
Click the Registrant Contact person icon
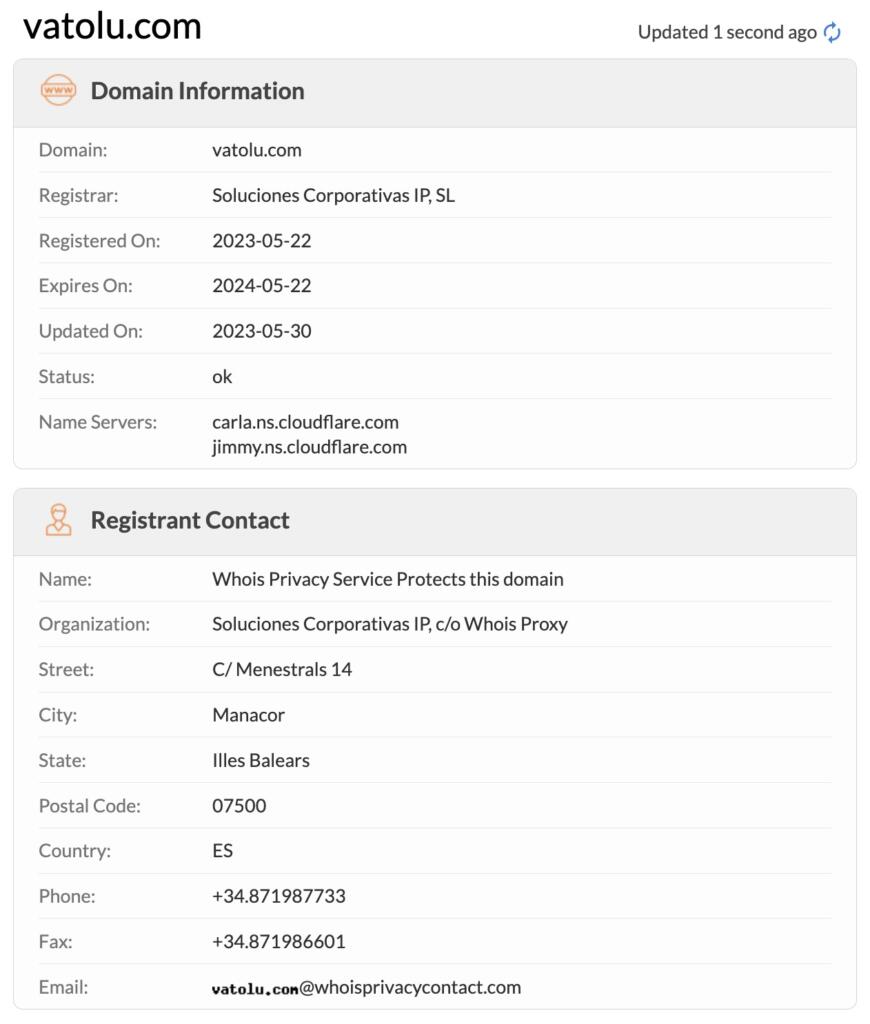pyautogui.click(x=58, y=520)
